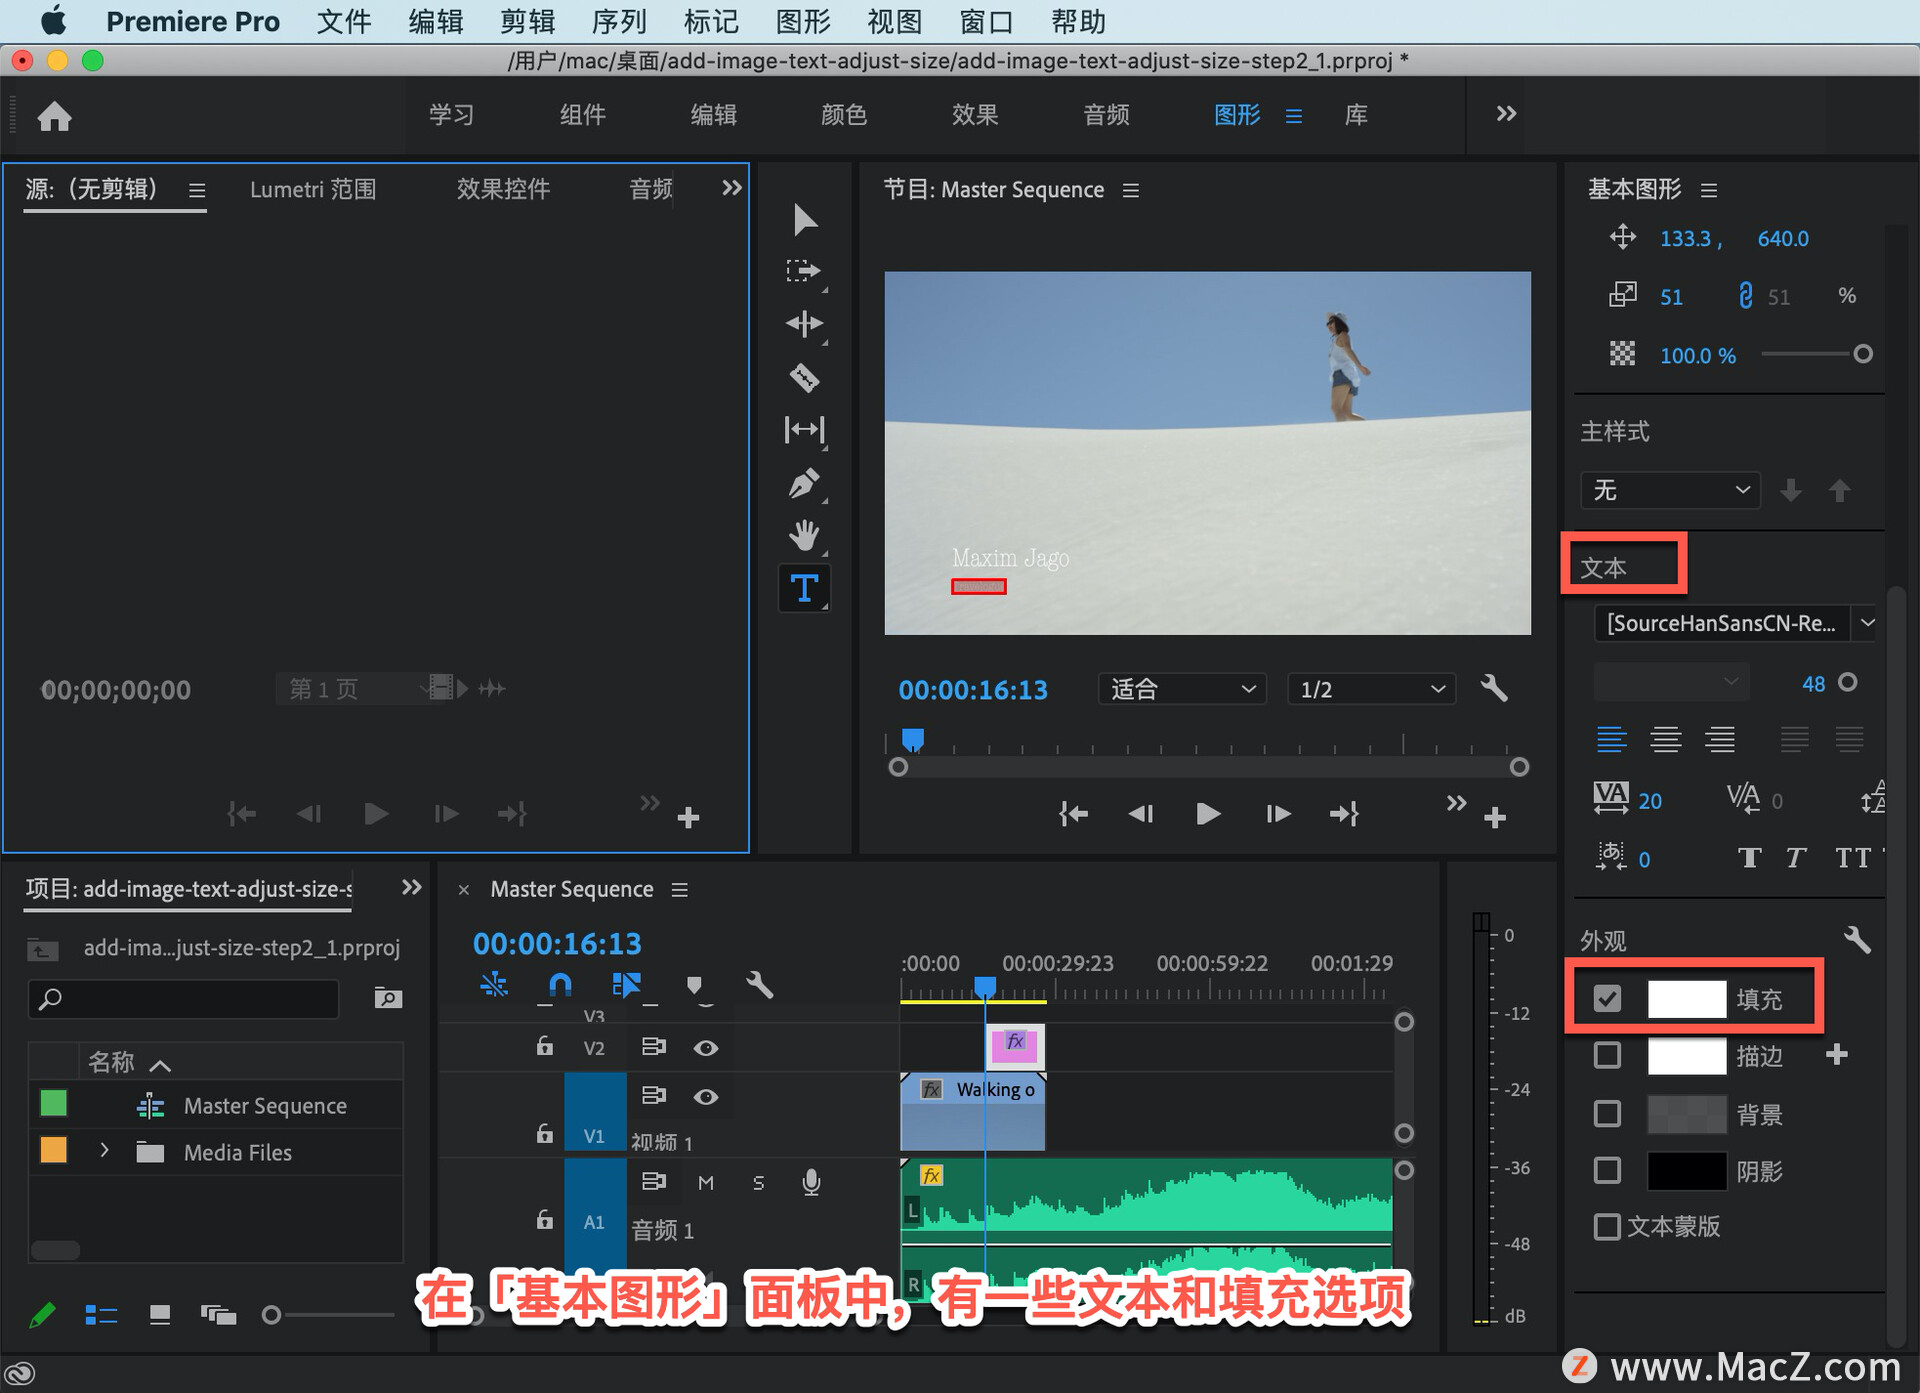Select the Hand tool
Image resolution: width=1920 pixels, height=1393 pixels.
[x=804, y=535]
